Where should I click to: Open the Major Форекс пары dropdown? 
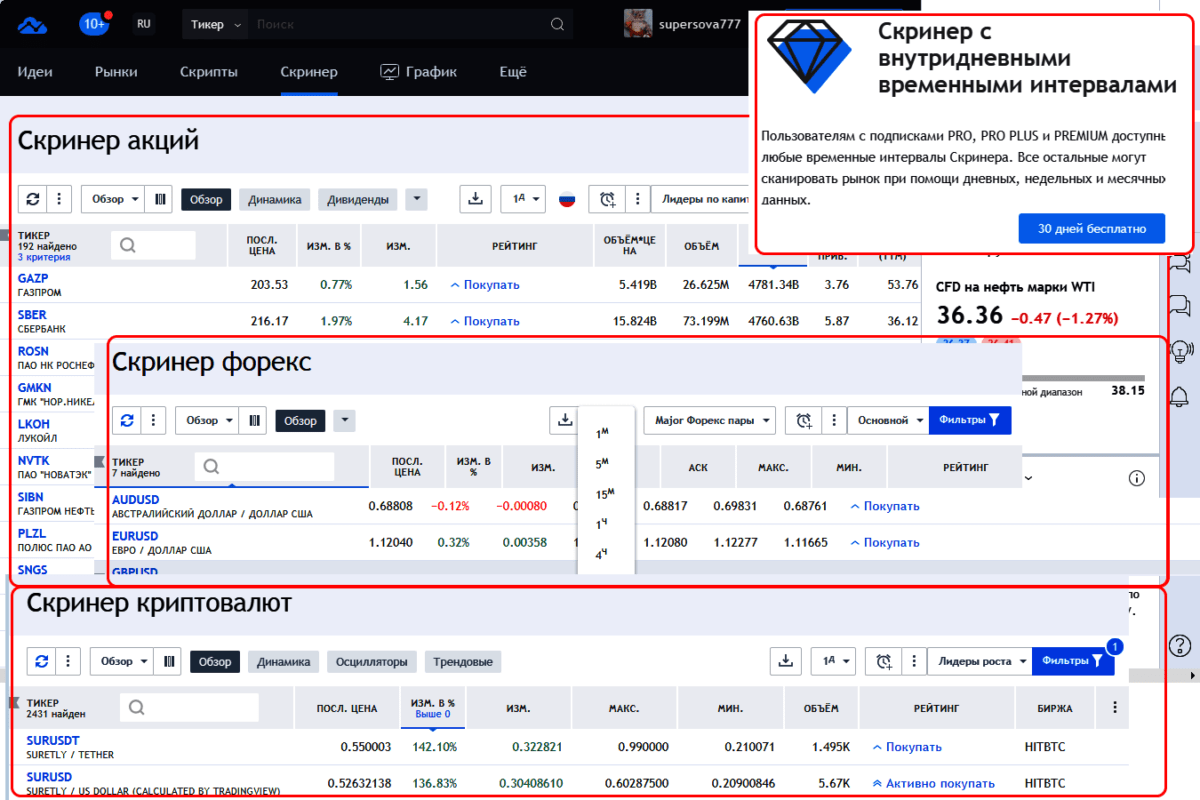709,421
